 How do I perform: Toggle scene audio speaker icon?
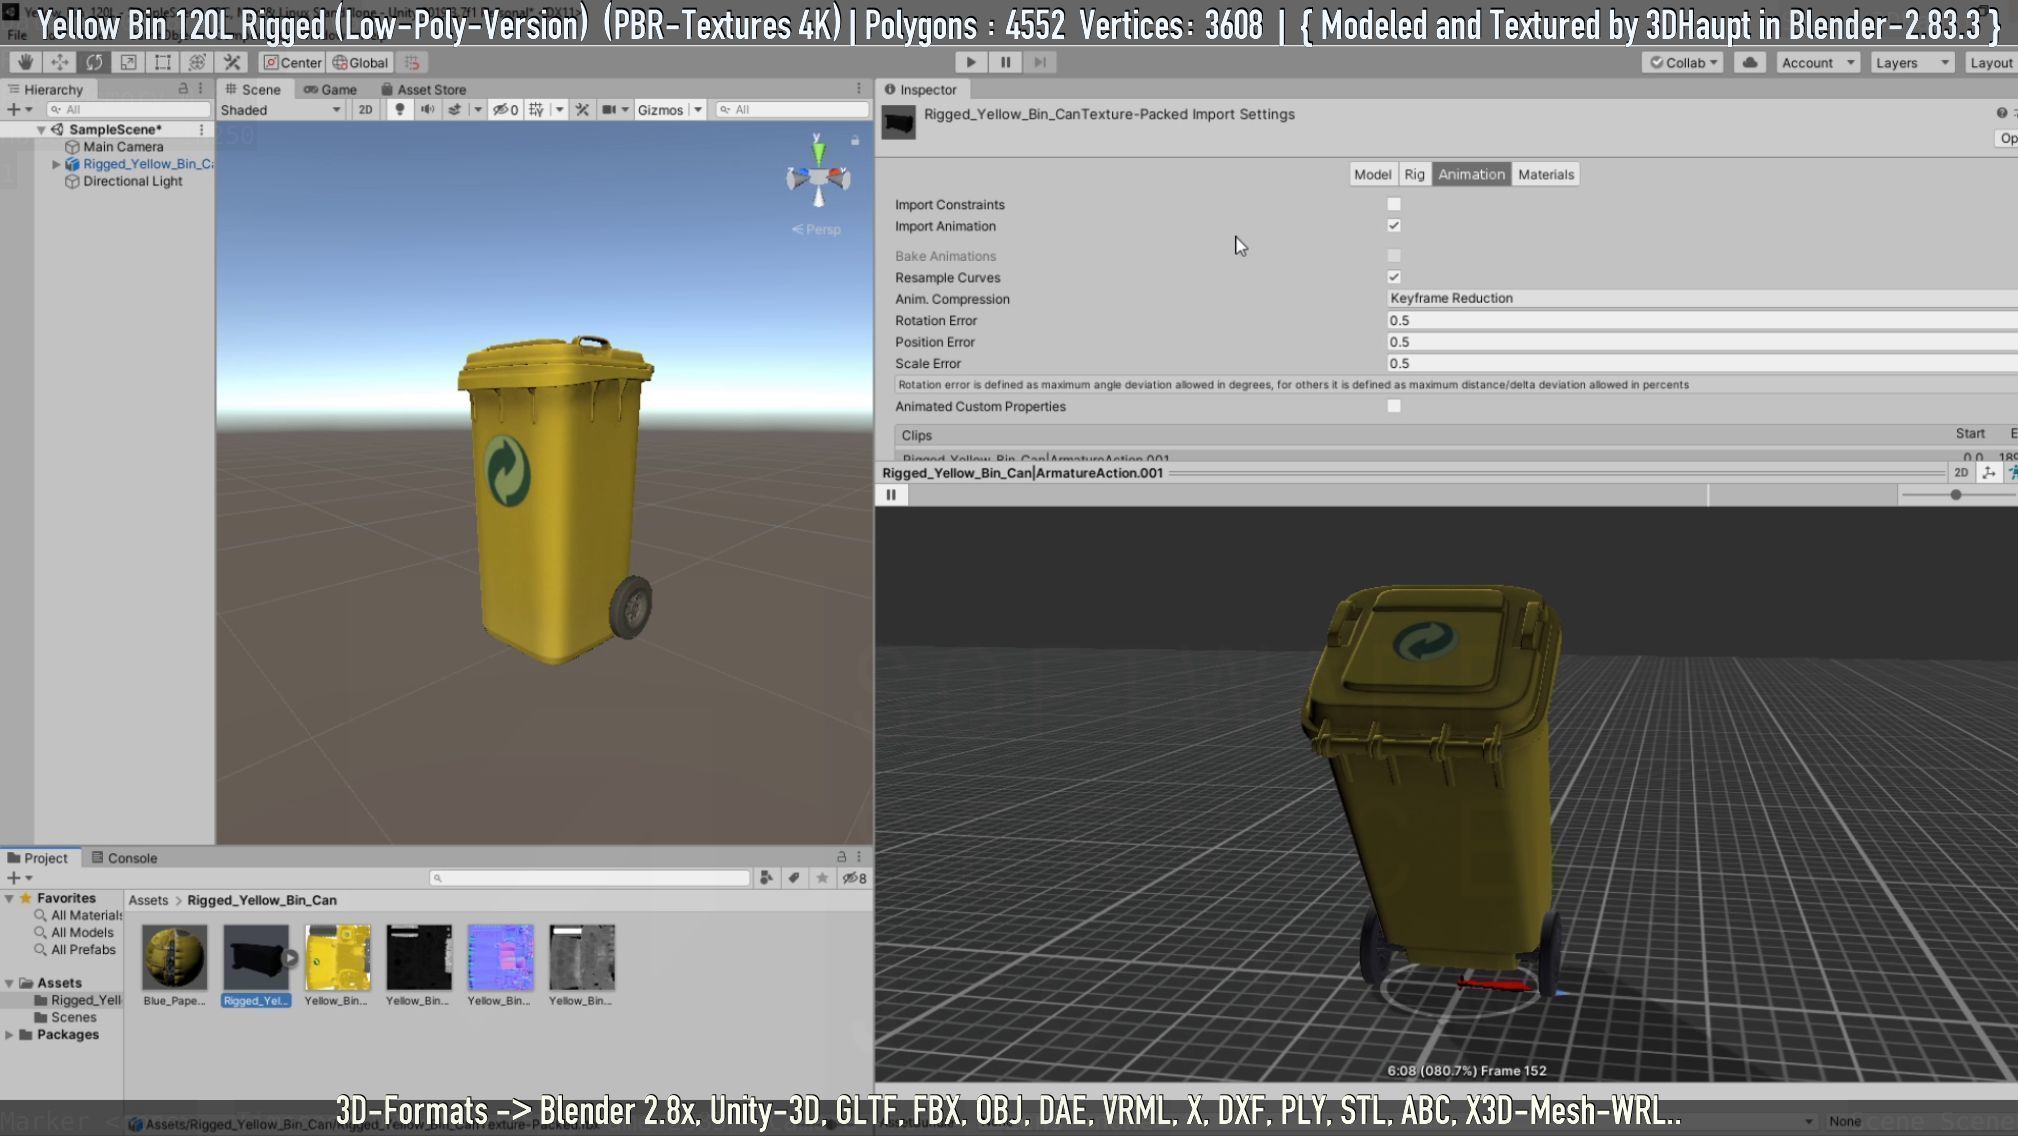pos(427,110)
